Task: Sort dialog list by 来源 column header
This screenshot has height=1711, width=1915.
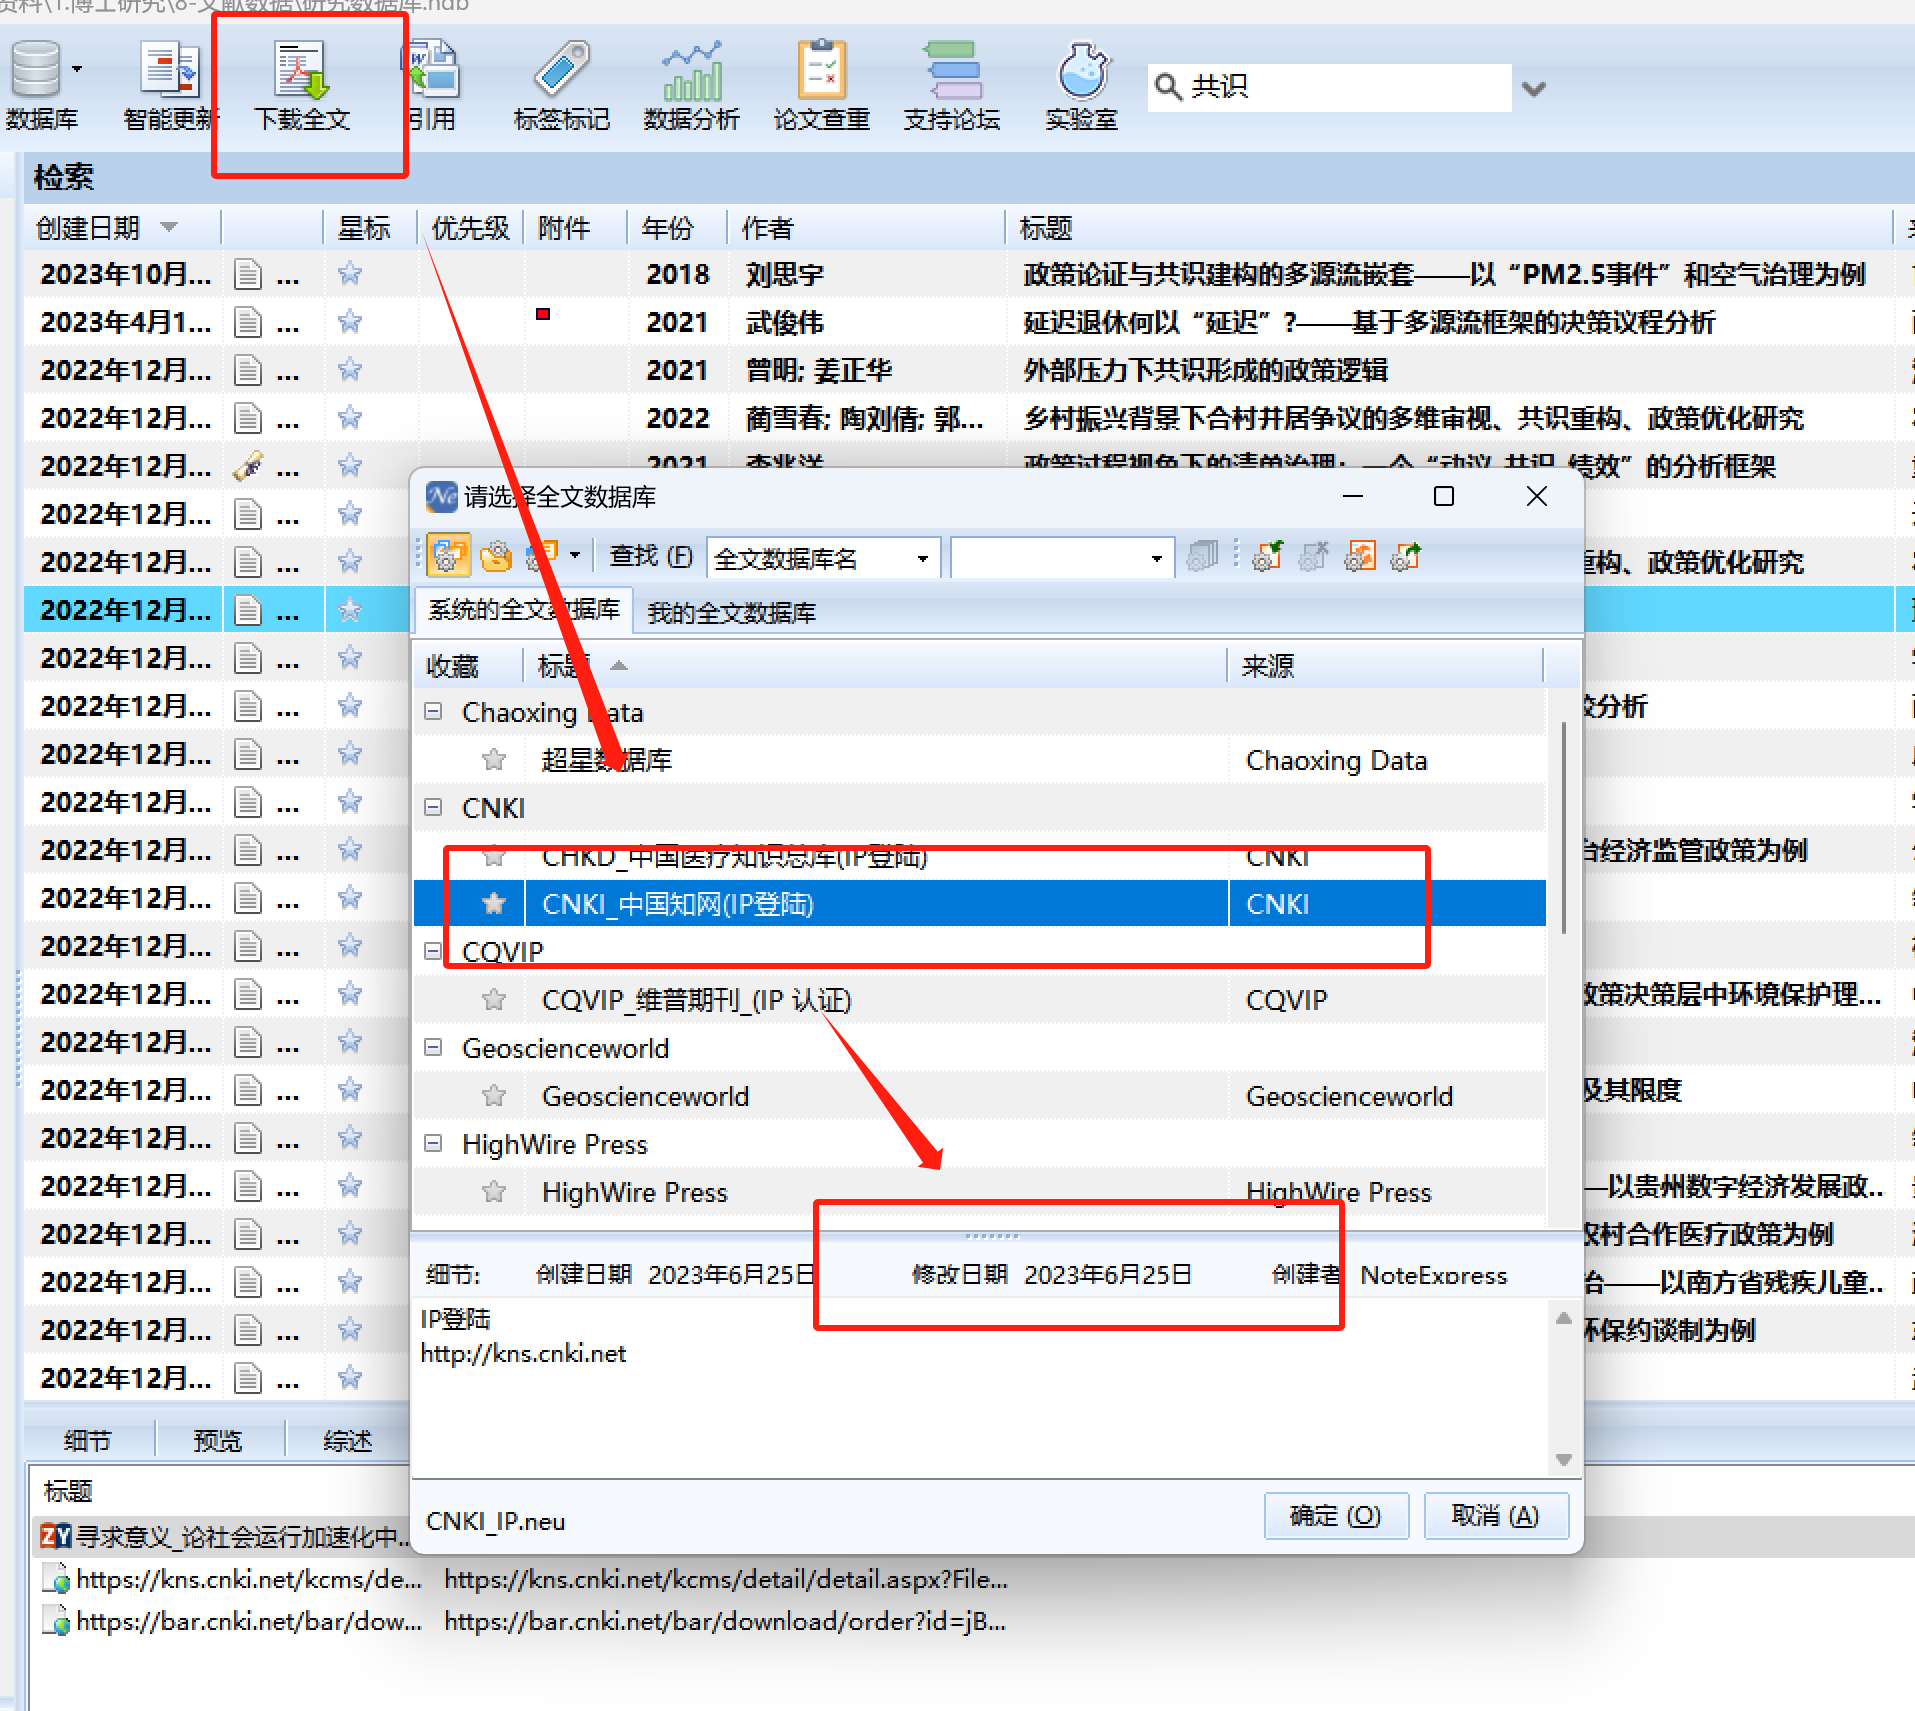Action: pos(1386,666)
